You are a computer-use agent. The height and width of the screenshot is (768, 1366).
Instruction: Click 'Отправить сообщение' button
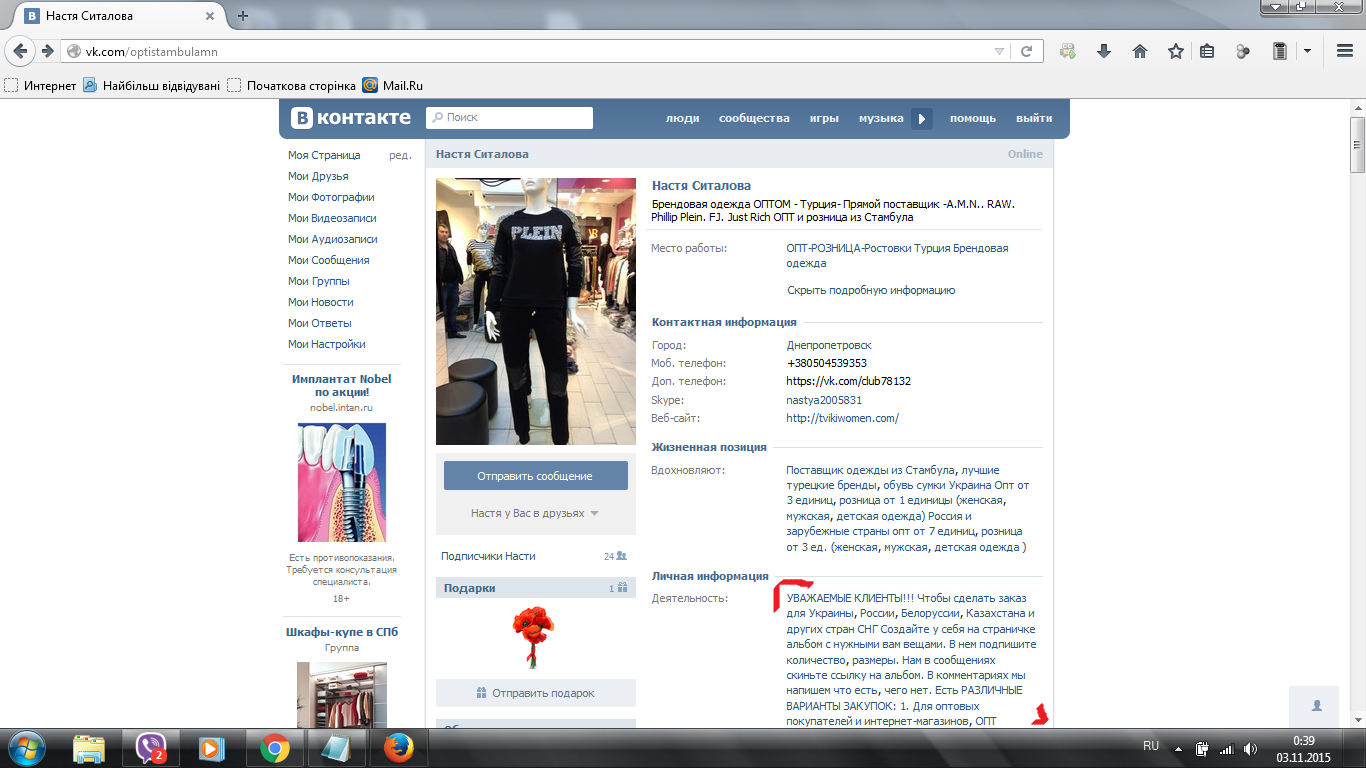[535, 476]
